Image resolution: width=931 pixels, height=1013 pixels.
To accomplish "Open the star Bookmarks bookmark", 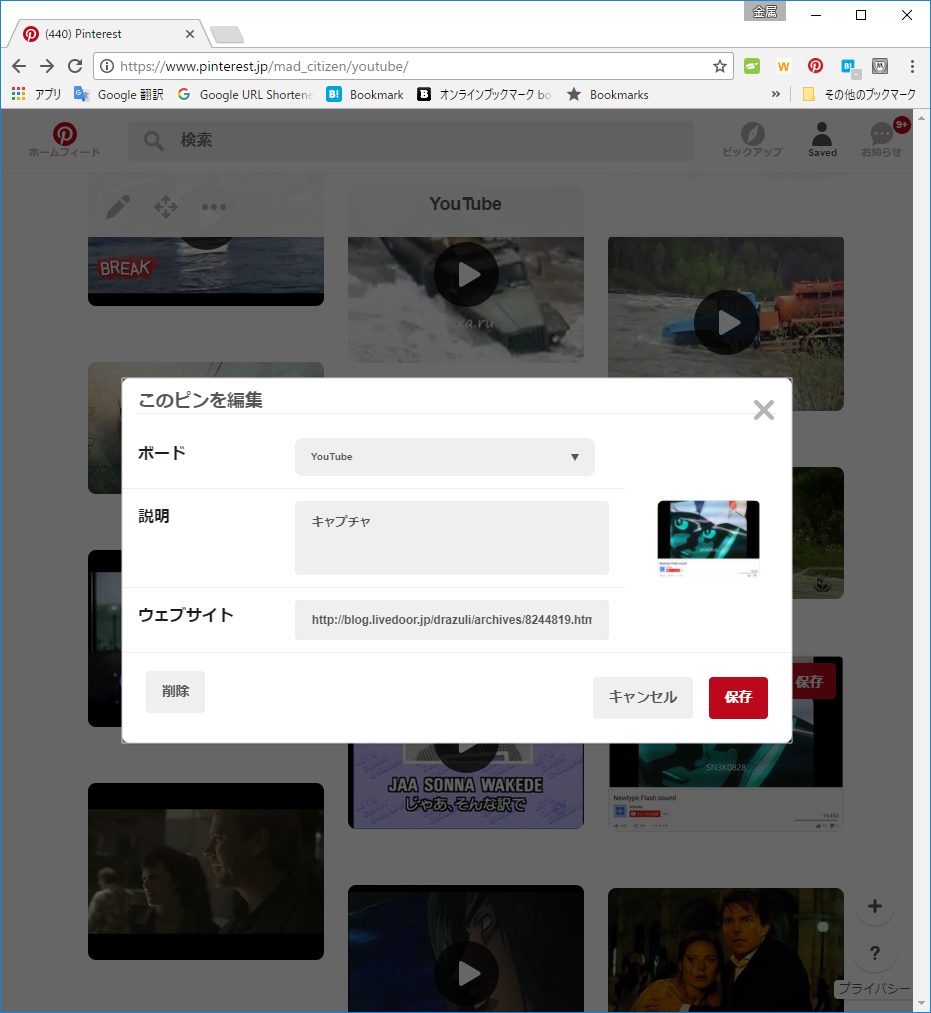I will (x=607, y=94).
